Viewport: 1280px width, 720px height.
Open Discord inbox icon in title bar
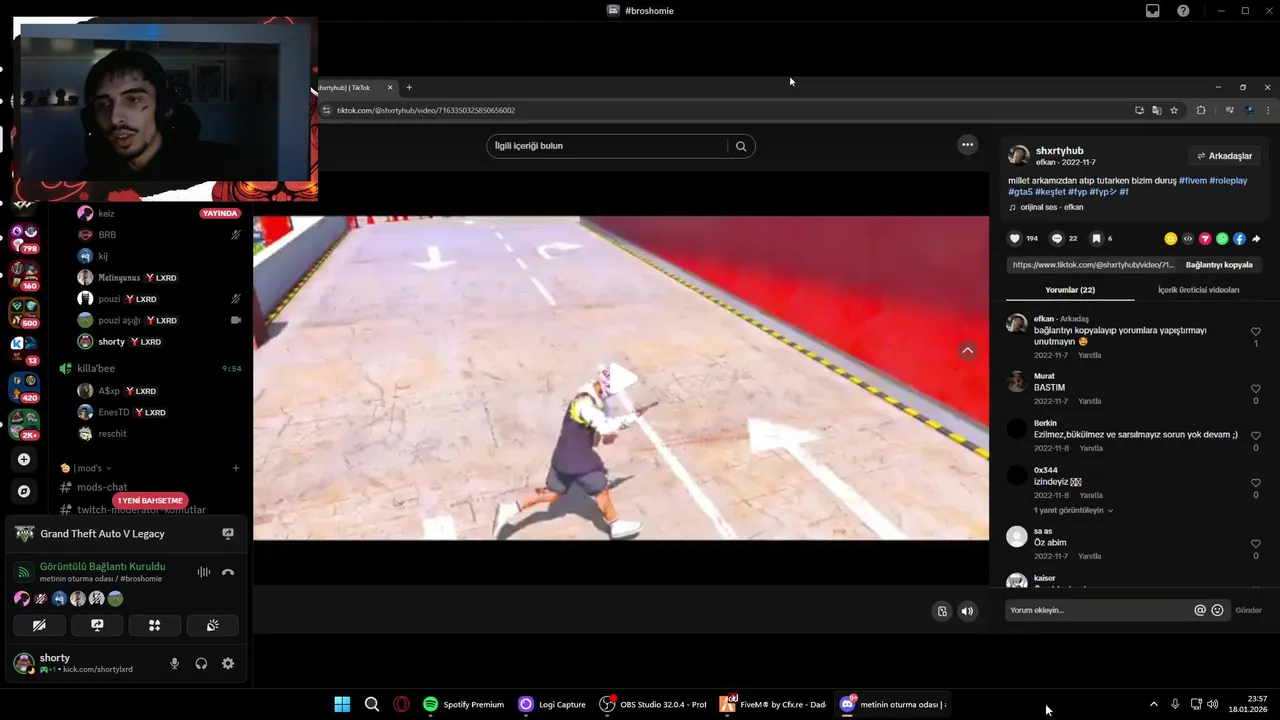click(x=1153, y=10)
